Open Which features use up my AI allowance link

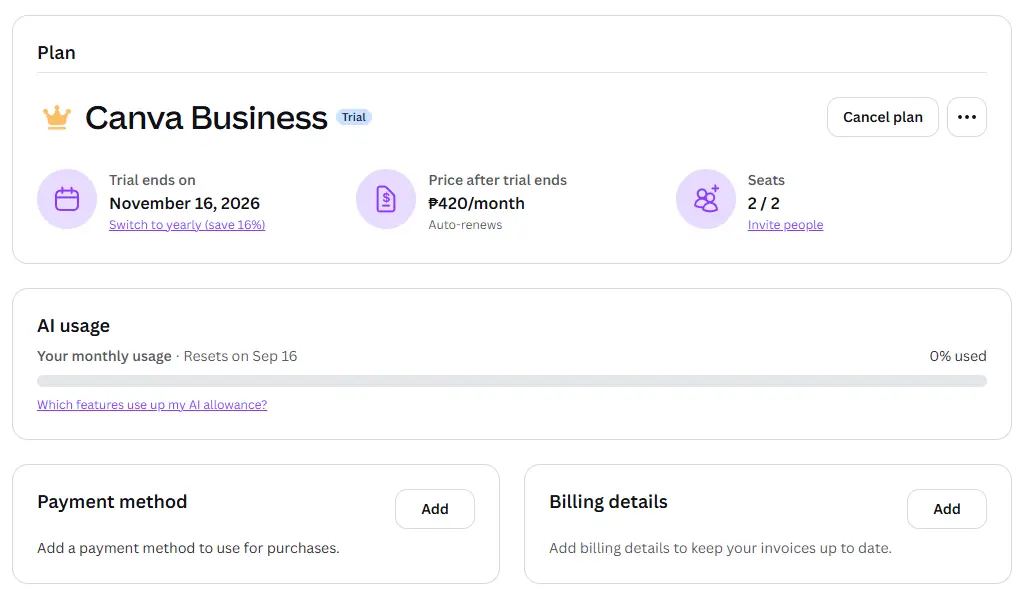tap(152, 404)
